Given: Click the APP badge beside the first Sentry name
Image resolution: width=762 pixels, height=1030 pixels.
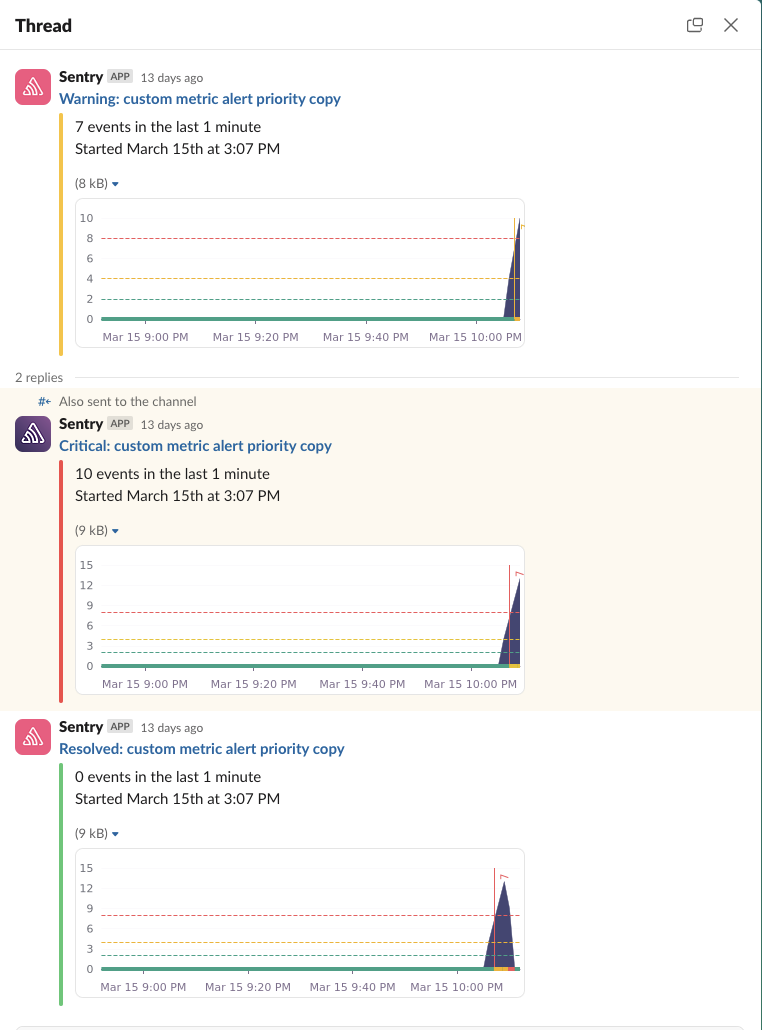Looking at the screenshot, I should [x=119, y=76].
